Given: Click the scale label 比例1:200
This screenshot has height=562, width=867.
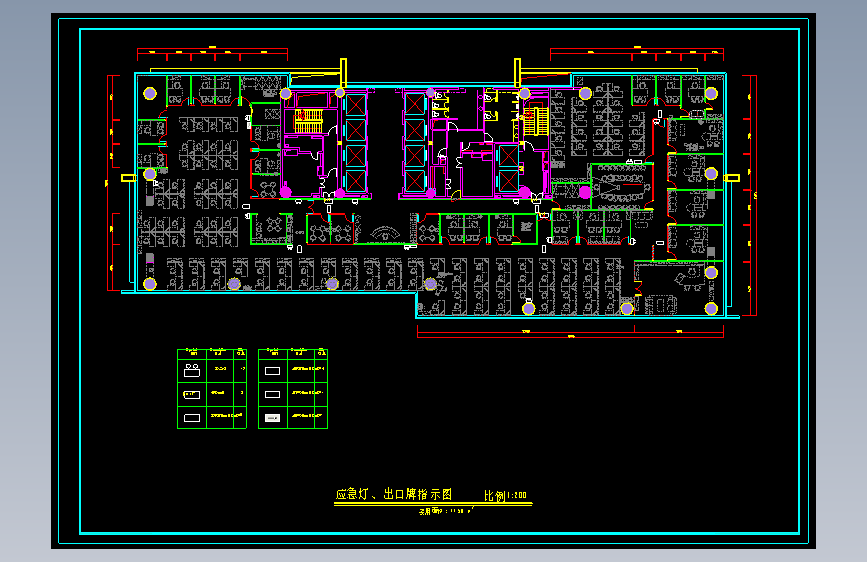Looking at the screenshot, I should [x=505, y=496].
